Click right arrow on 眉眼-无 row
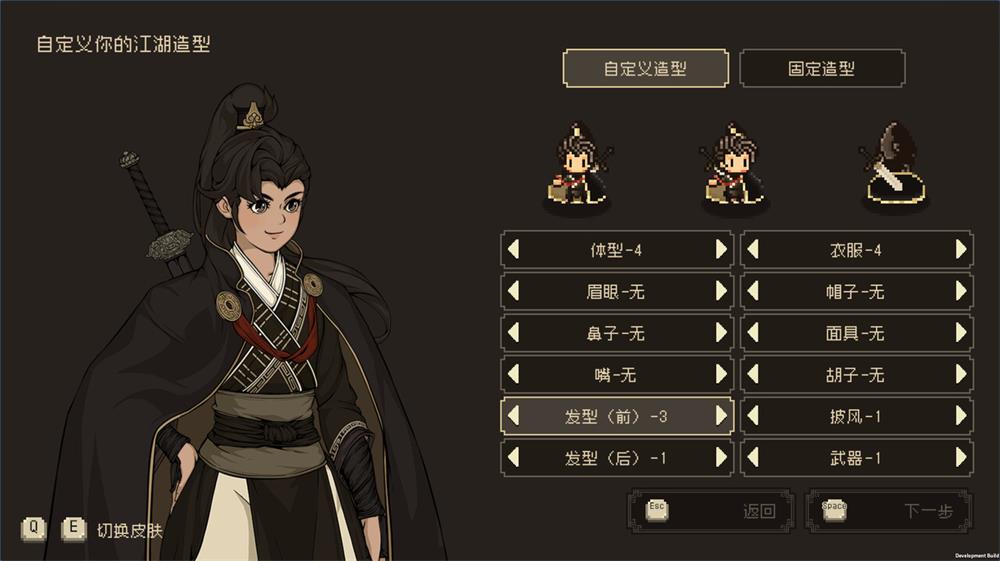This screenshot has height=561, width=1000. click(x=721, y=291)
